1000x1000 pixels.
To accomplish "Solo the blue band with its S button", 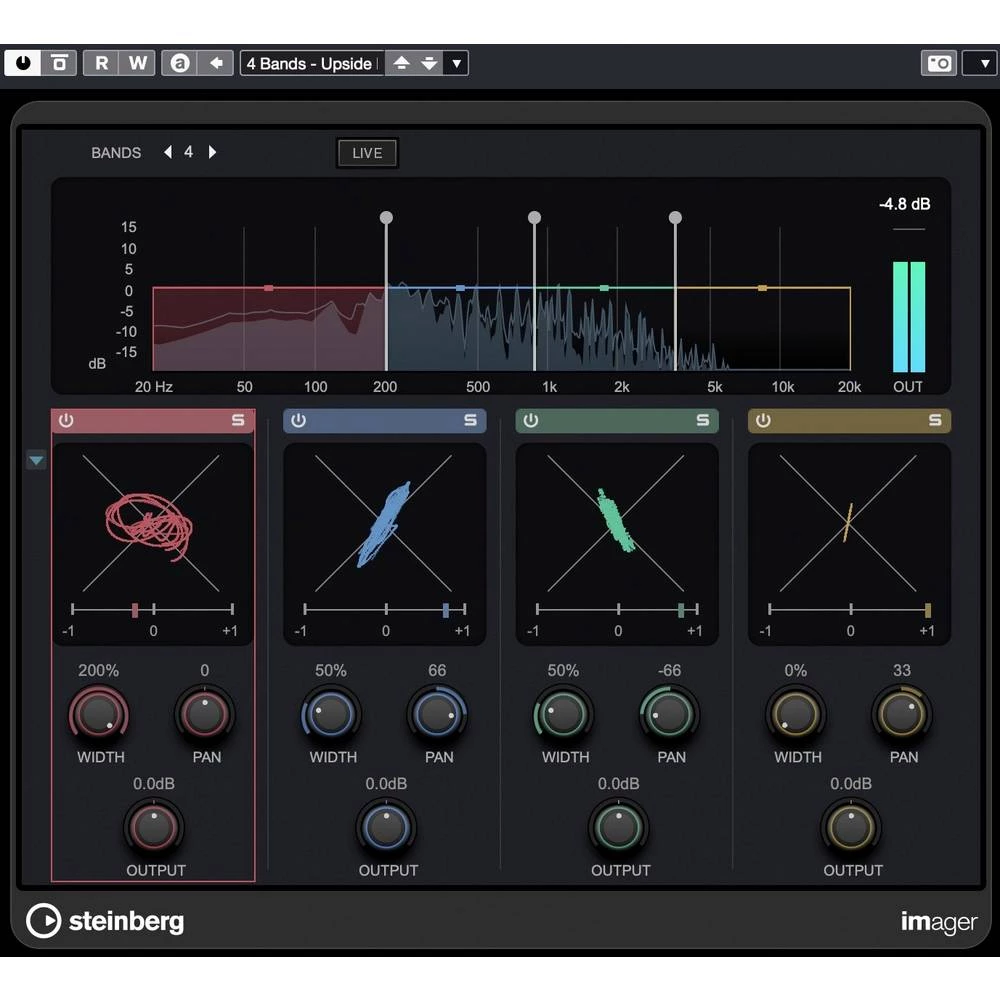I will (x=470, y=420).
